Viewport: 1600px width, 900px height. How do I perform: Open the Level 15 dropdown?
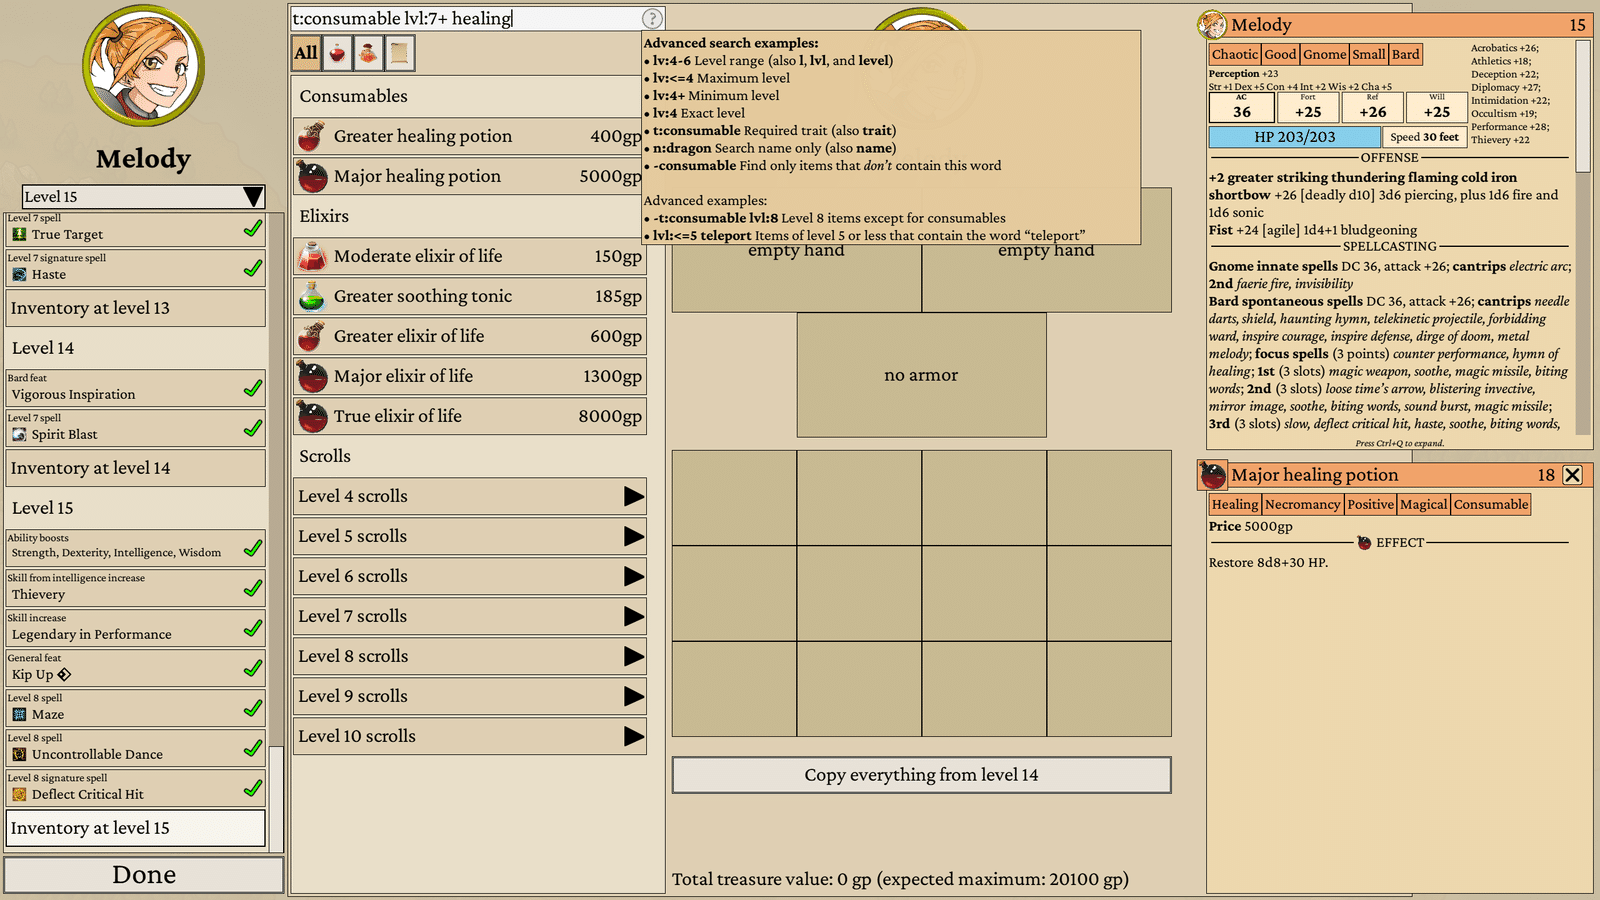[144, 197]
